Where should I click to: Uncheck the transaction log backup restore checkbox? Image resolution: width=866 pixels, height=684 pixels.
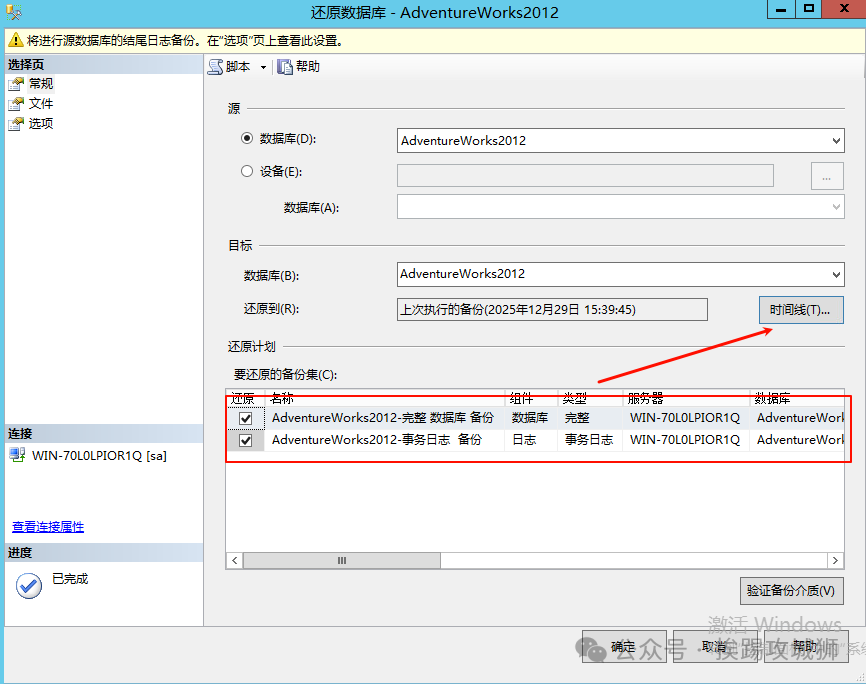[x=246, y=440]
